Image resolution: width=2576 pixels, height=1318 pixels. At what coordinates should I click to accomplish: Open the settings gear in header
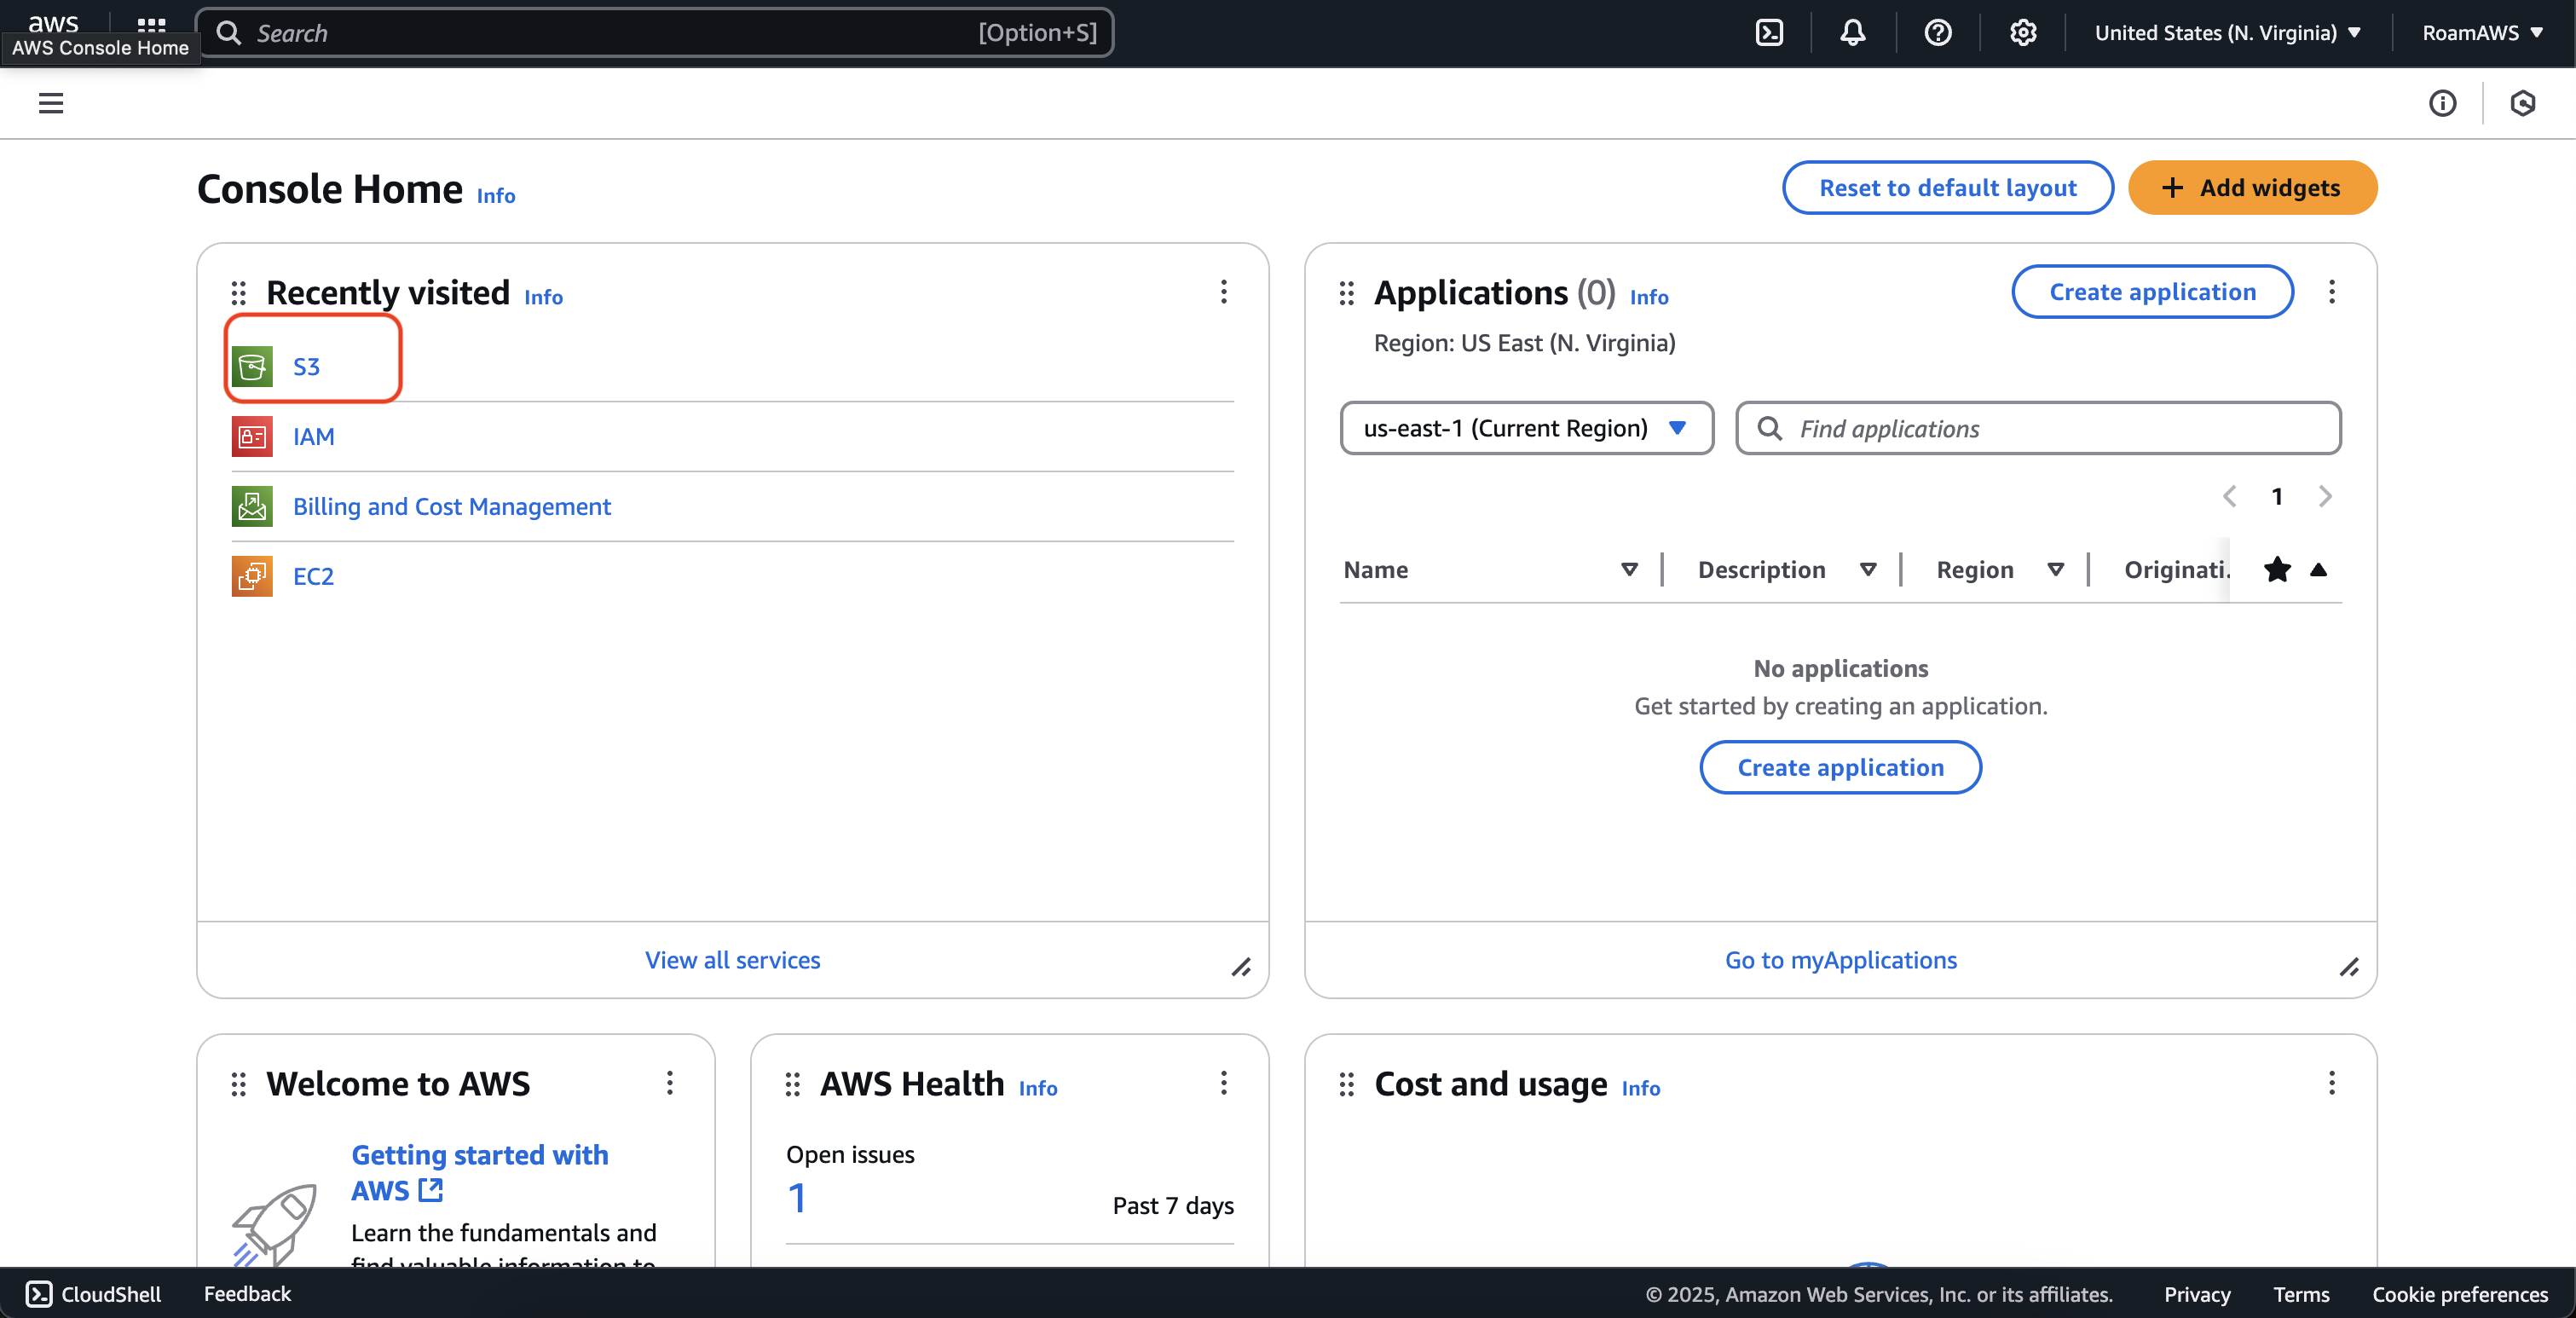point(2023,33)
